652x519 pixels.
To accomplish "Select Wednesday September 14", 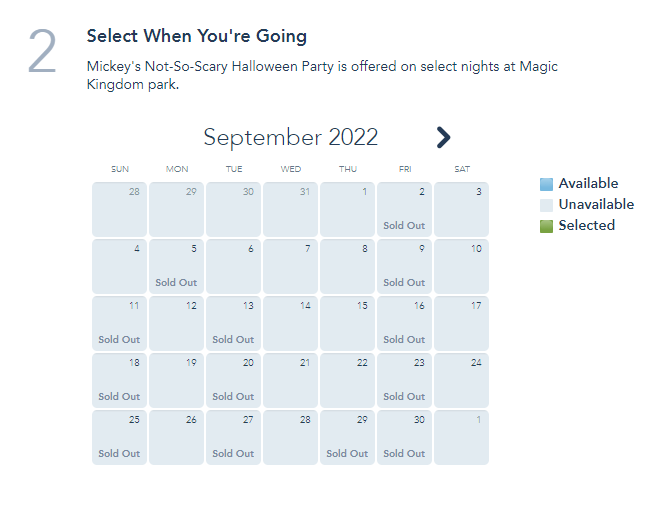I will tap(290, 323).
